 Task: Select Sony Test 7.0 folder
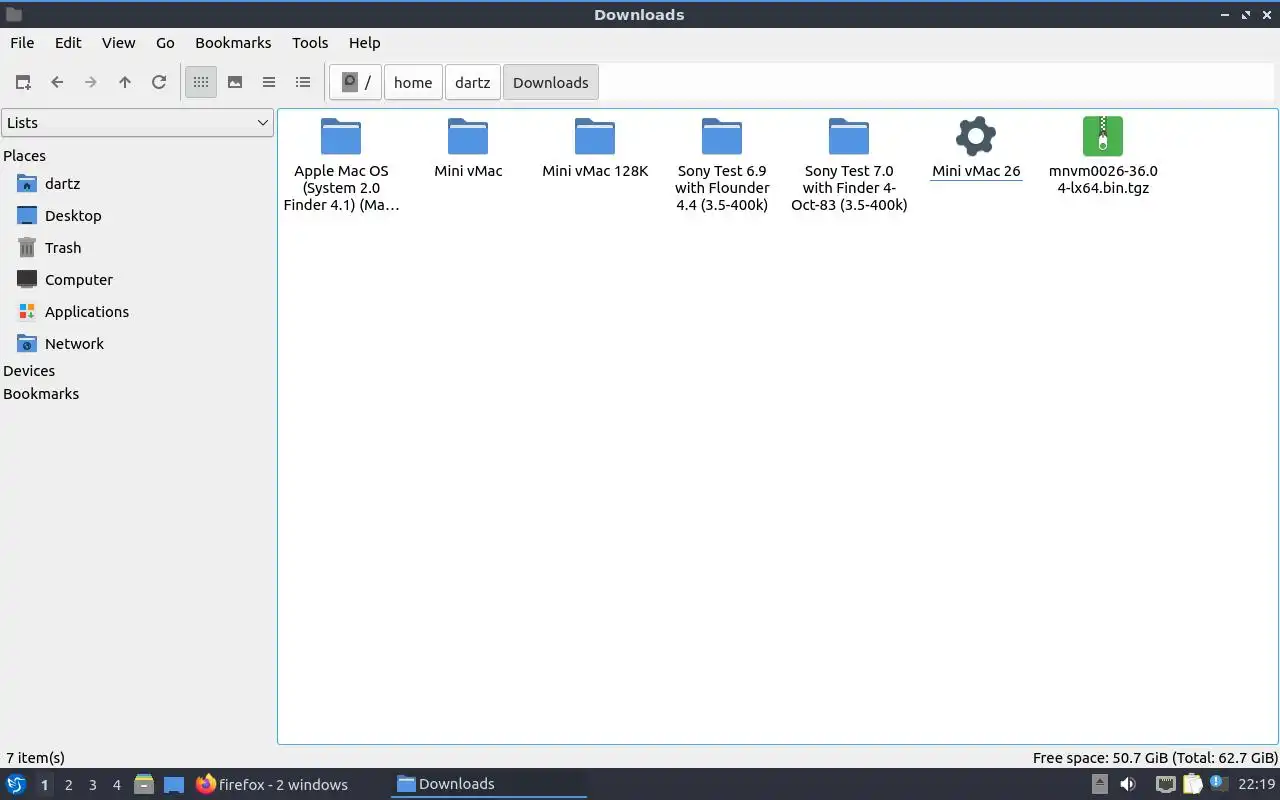(x=849, y=164)
